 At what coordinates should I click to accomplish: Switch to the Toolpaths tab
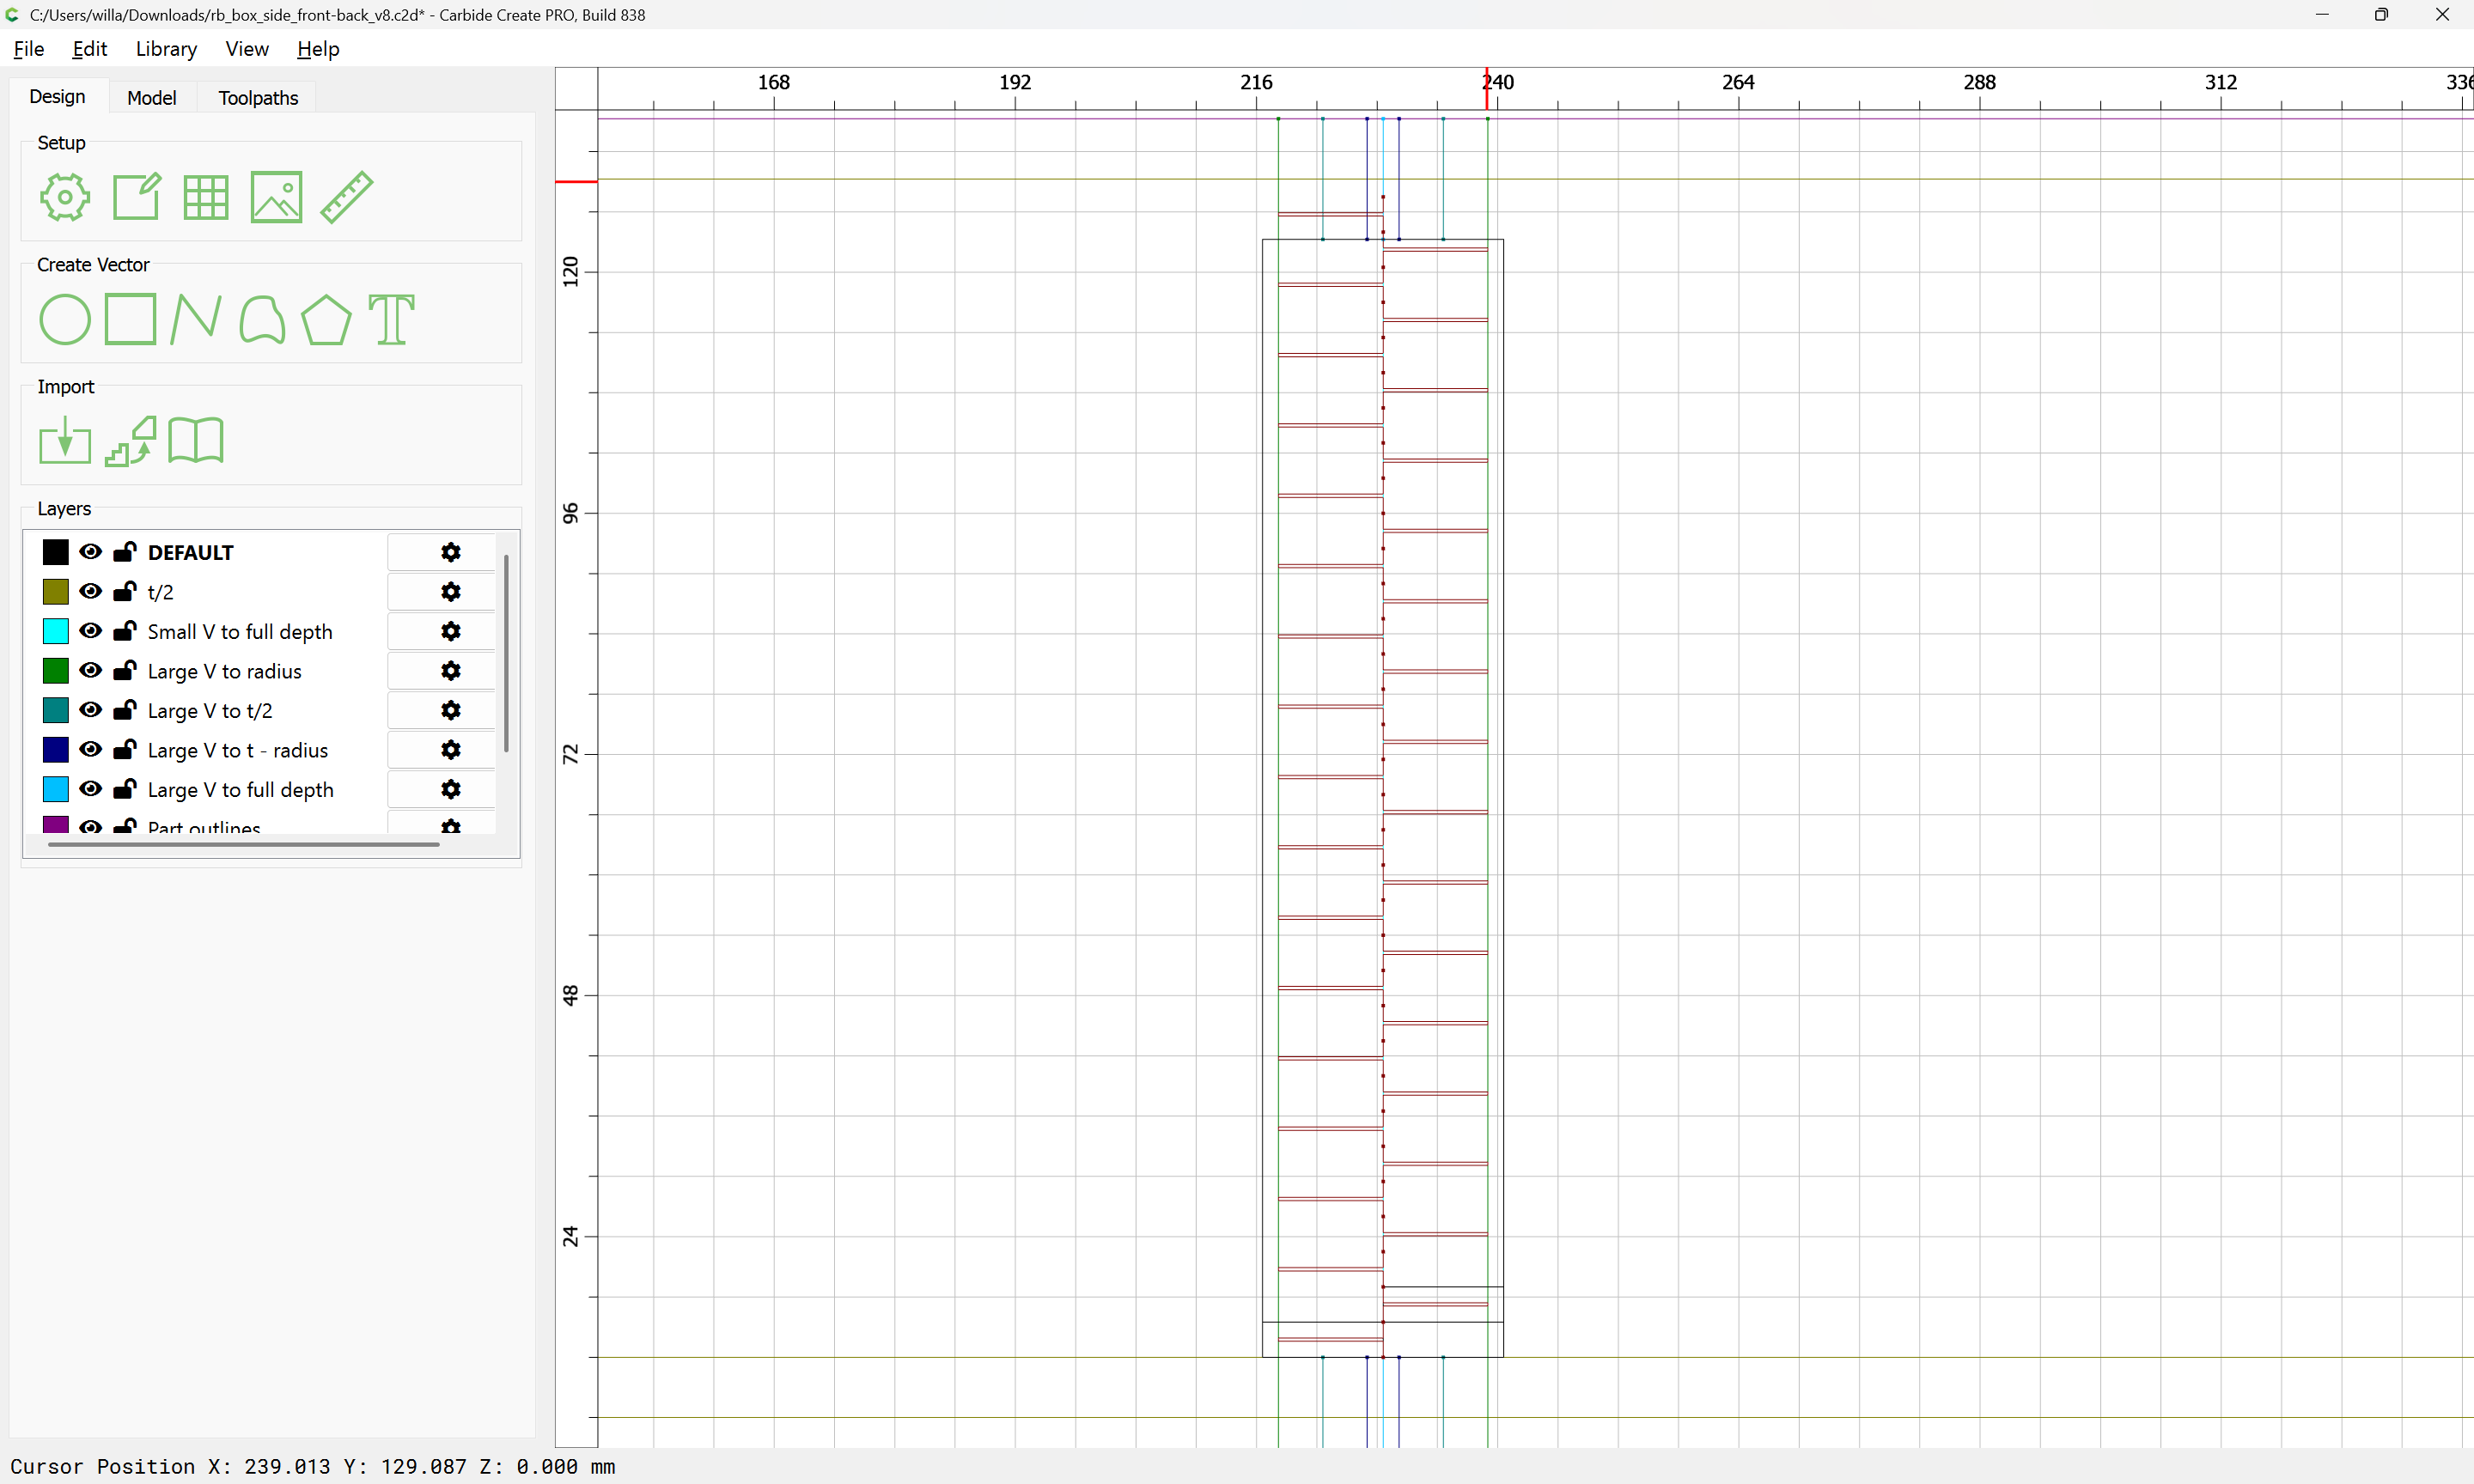pyautogui.click(x=258, y=98)
